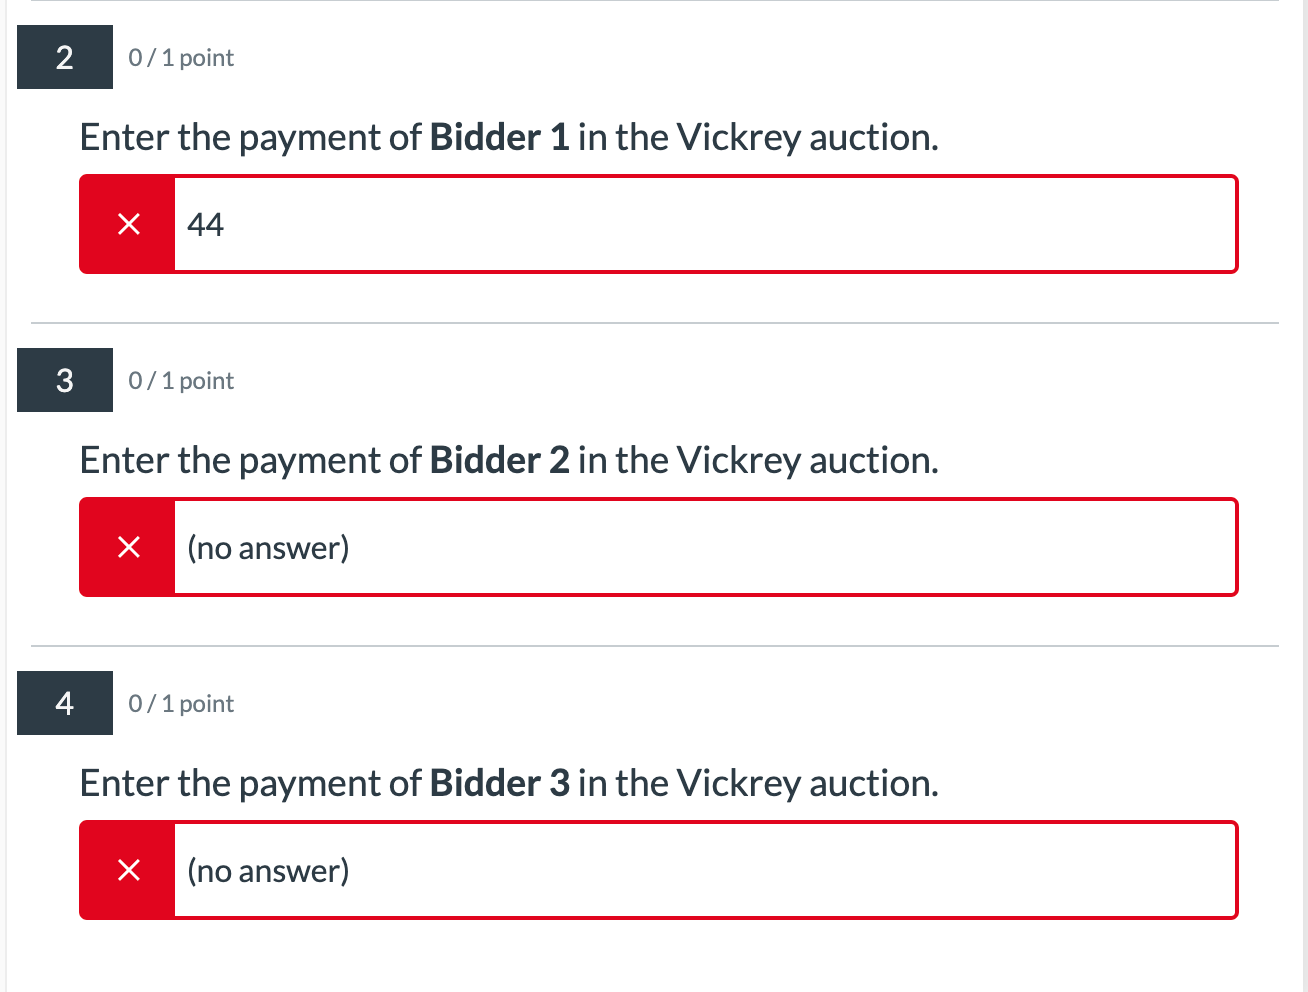Select the question 3 number badge
Viewport: 1308px width, 992px height.
pyautogui.click(x=64, y=380)
